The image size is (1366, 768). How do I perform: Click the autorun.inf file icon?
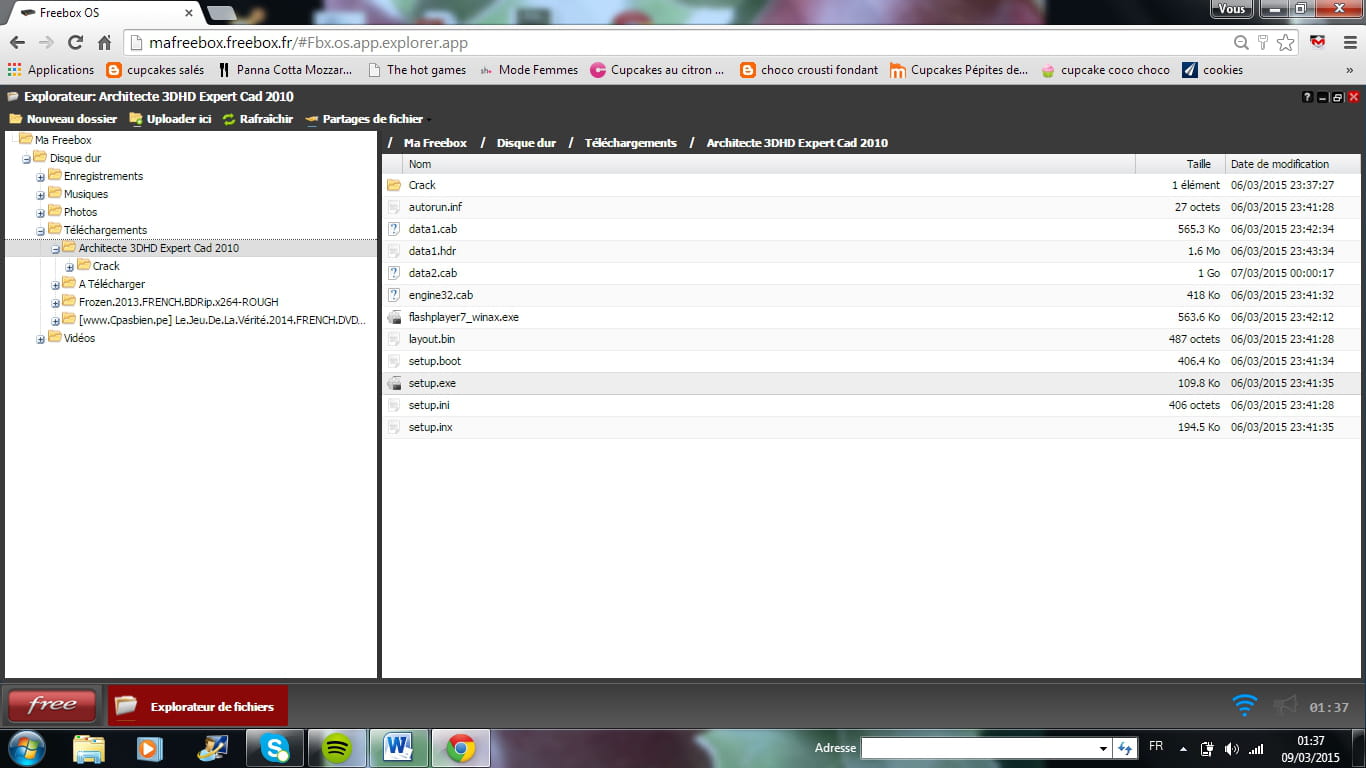click(x=394, y=207)
